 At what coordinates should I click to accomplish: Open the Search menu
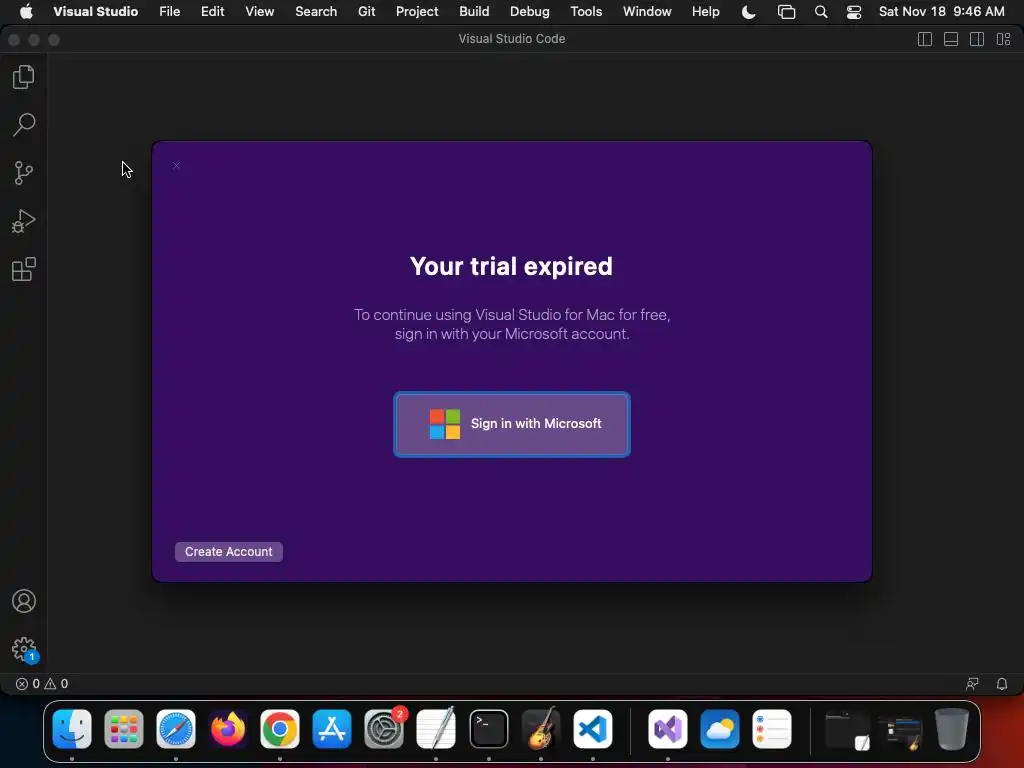pos(316,11)
